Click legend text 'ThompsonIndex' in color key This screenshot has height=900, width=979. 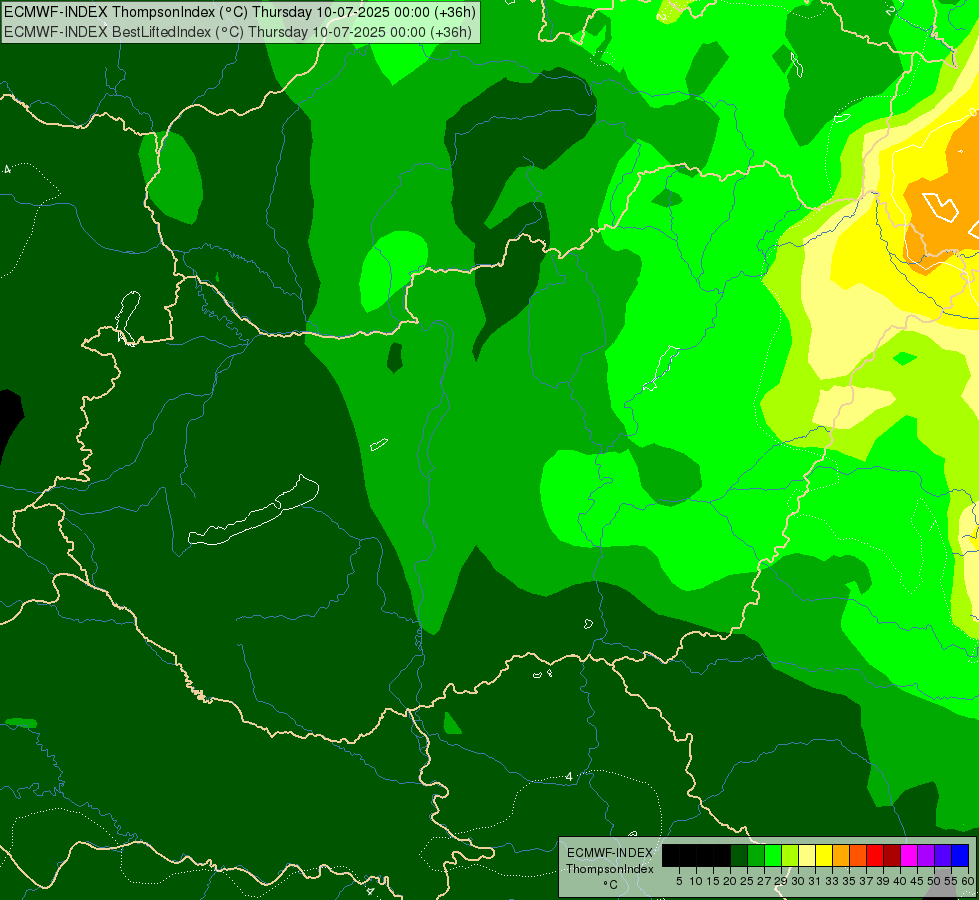pyautogui.click(x=609, y=869)
